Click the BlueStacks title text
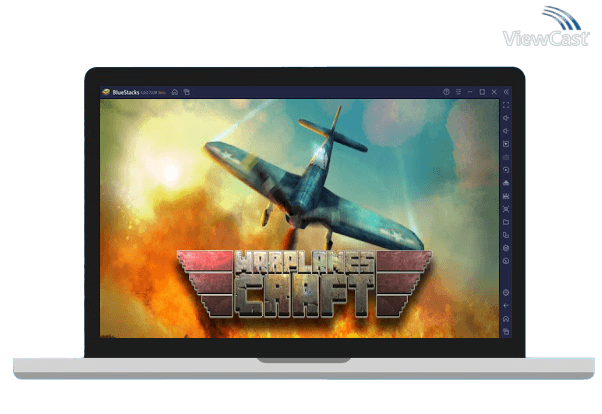The image size is (602, 414). 126,92
